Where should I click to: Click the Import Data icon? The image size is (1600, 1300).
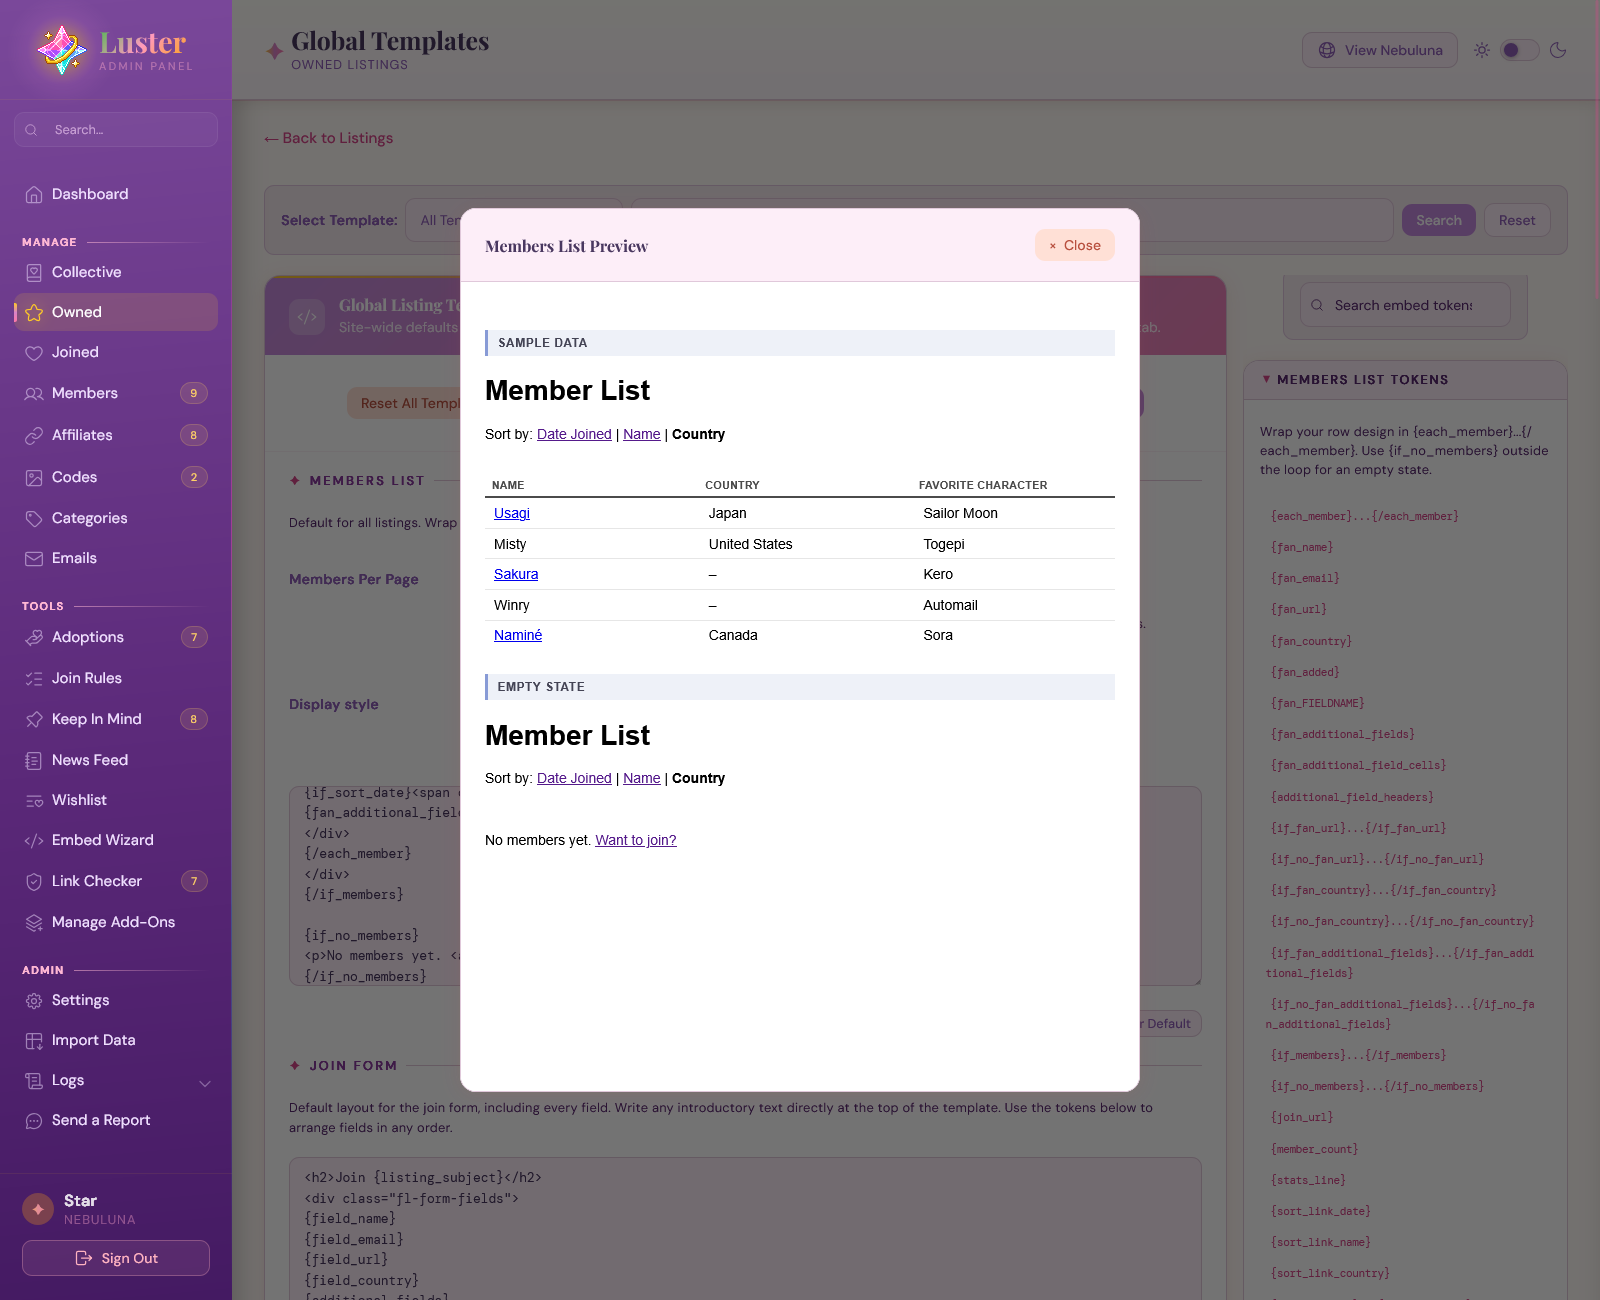pos(34,1040)
